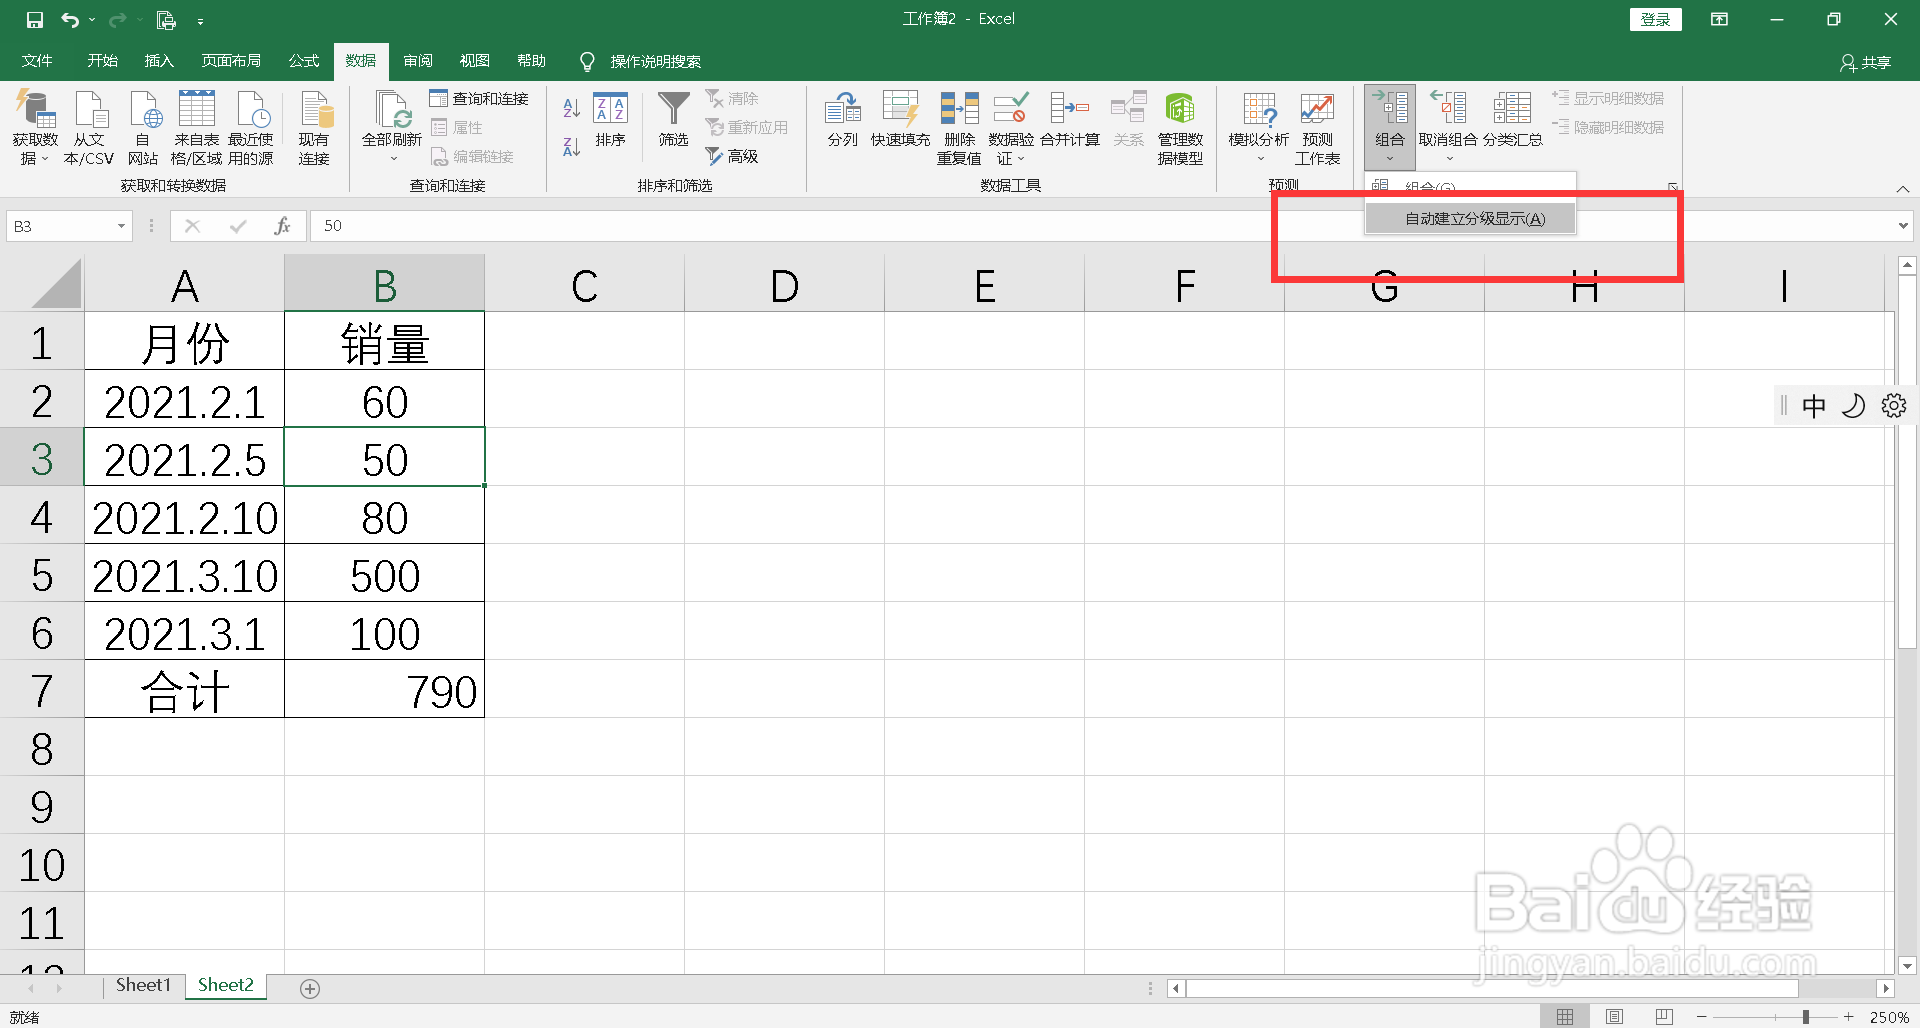Expand the Name Box dropdown arrow
The width and height of the screenshot is (1920, 1028).
(121, 226)
